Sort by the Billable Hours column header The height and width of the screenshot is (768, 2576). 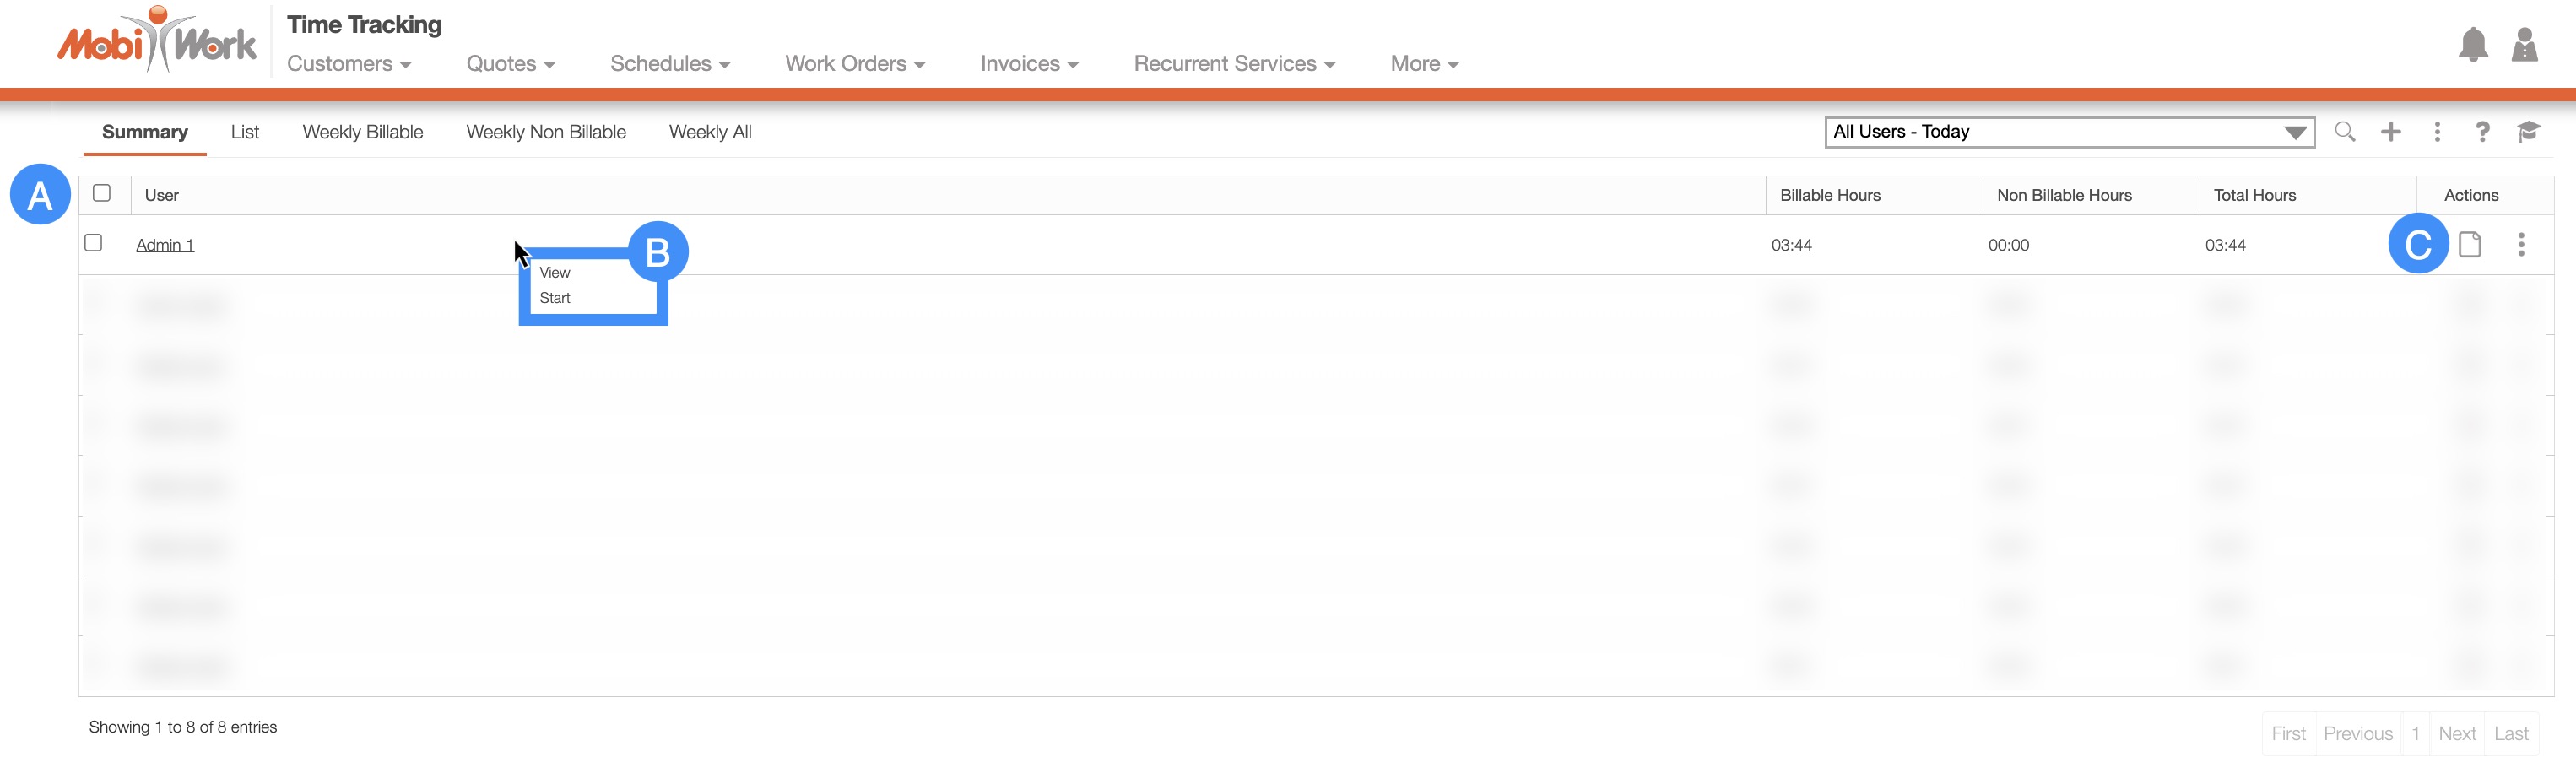point(1830,196)
